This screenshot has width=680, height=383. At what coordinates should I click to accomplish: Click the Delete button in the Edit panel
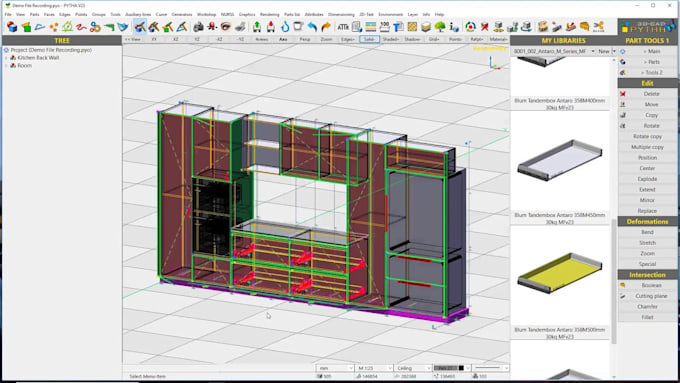coord(647,94)
